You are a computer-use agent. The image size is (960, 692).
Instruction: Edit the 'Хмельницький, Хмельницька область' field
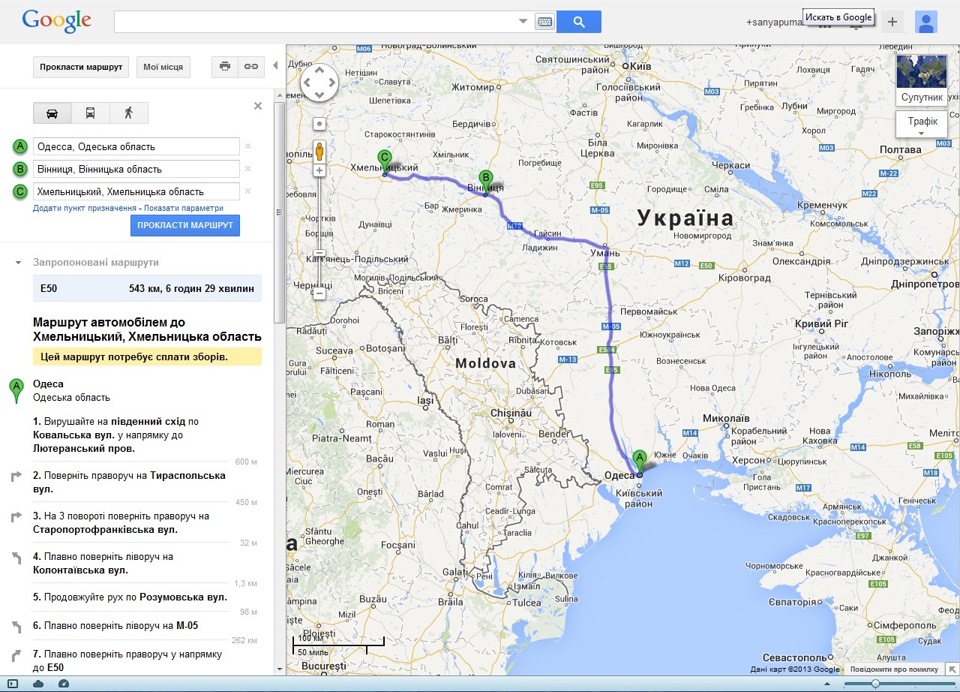pos(136,192)
